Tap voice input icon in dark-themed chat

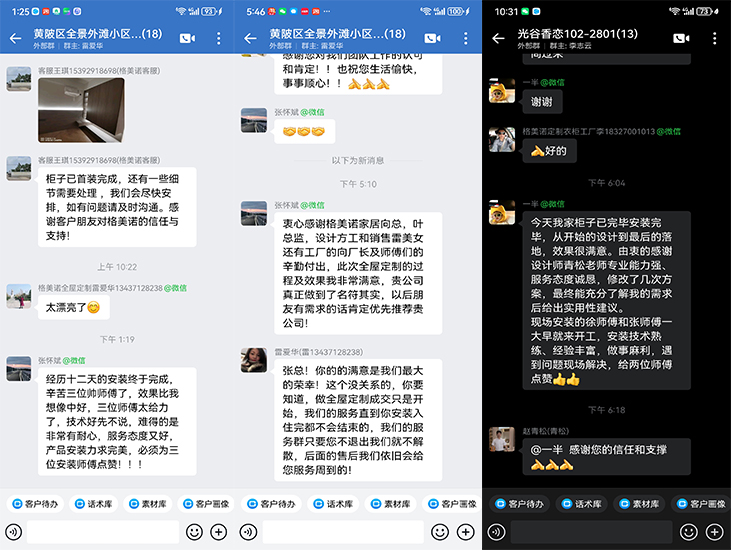pos(495,532)
